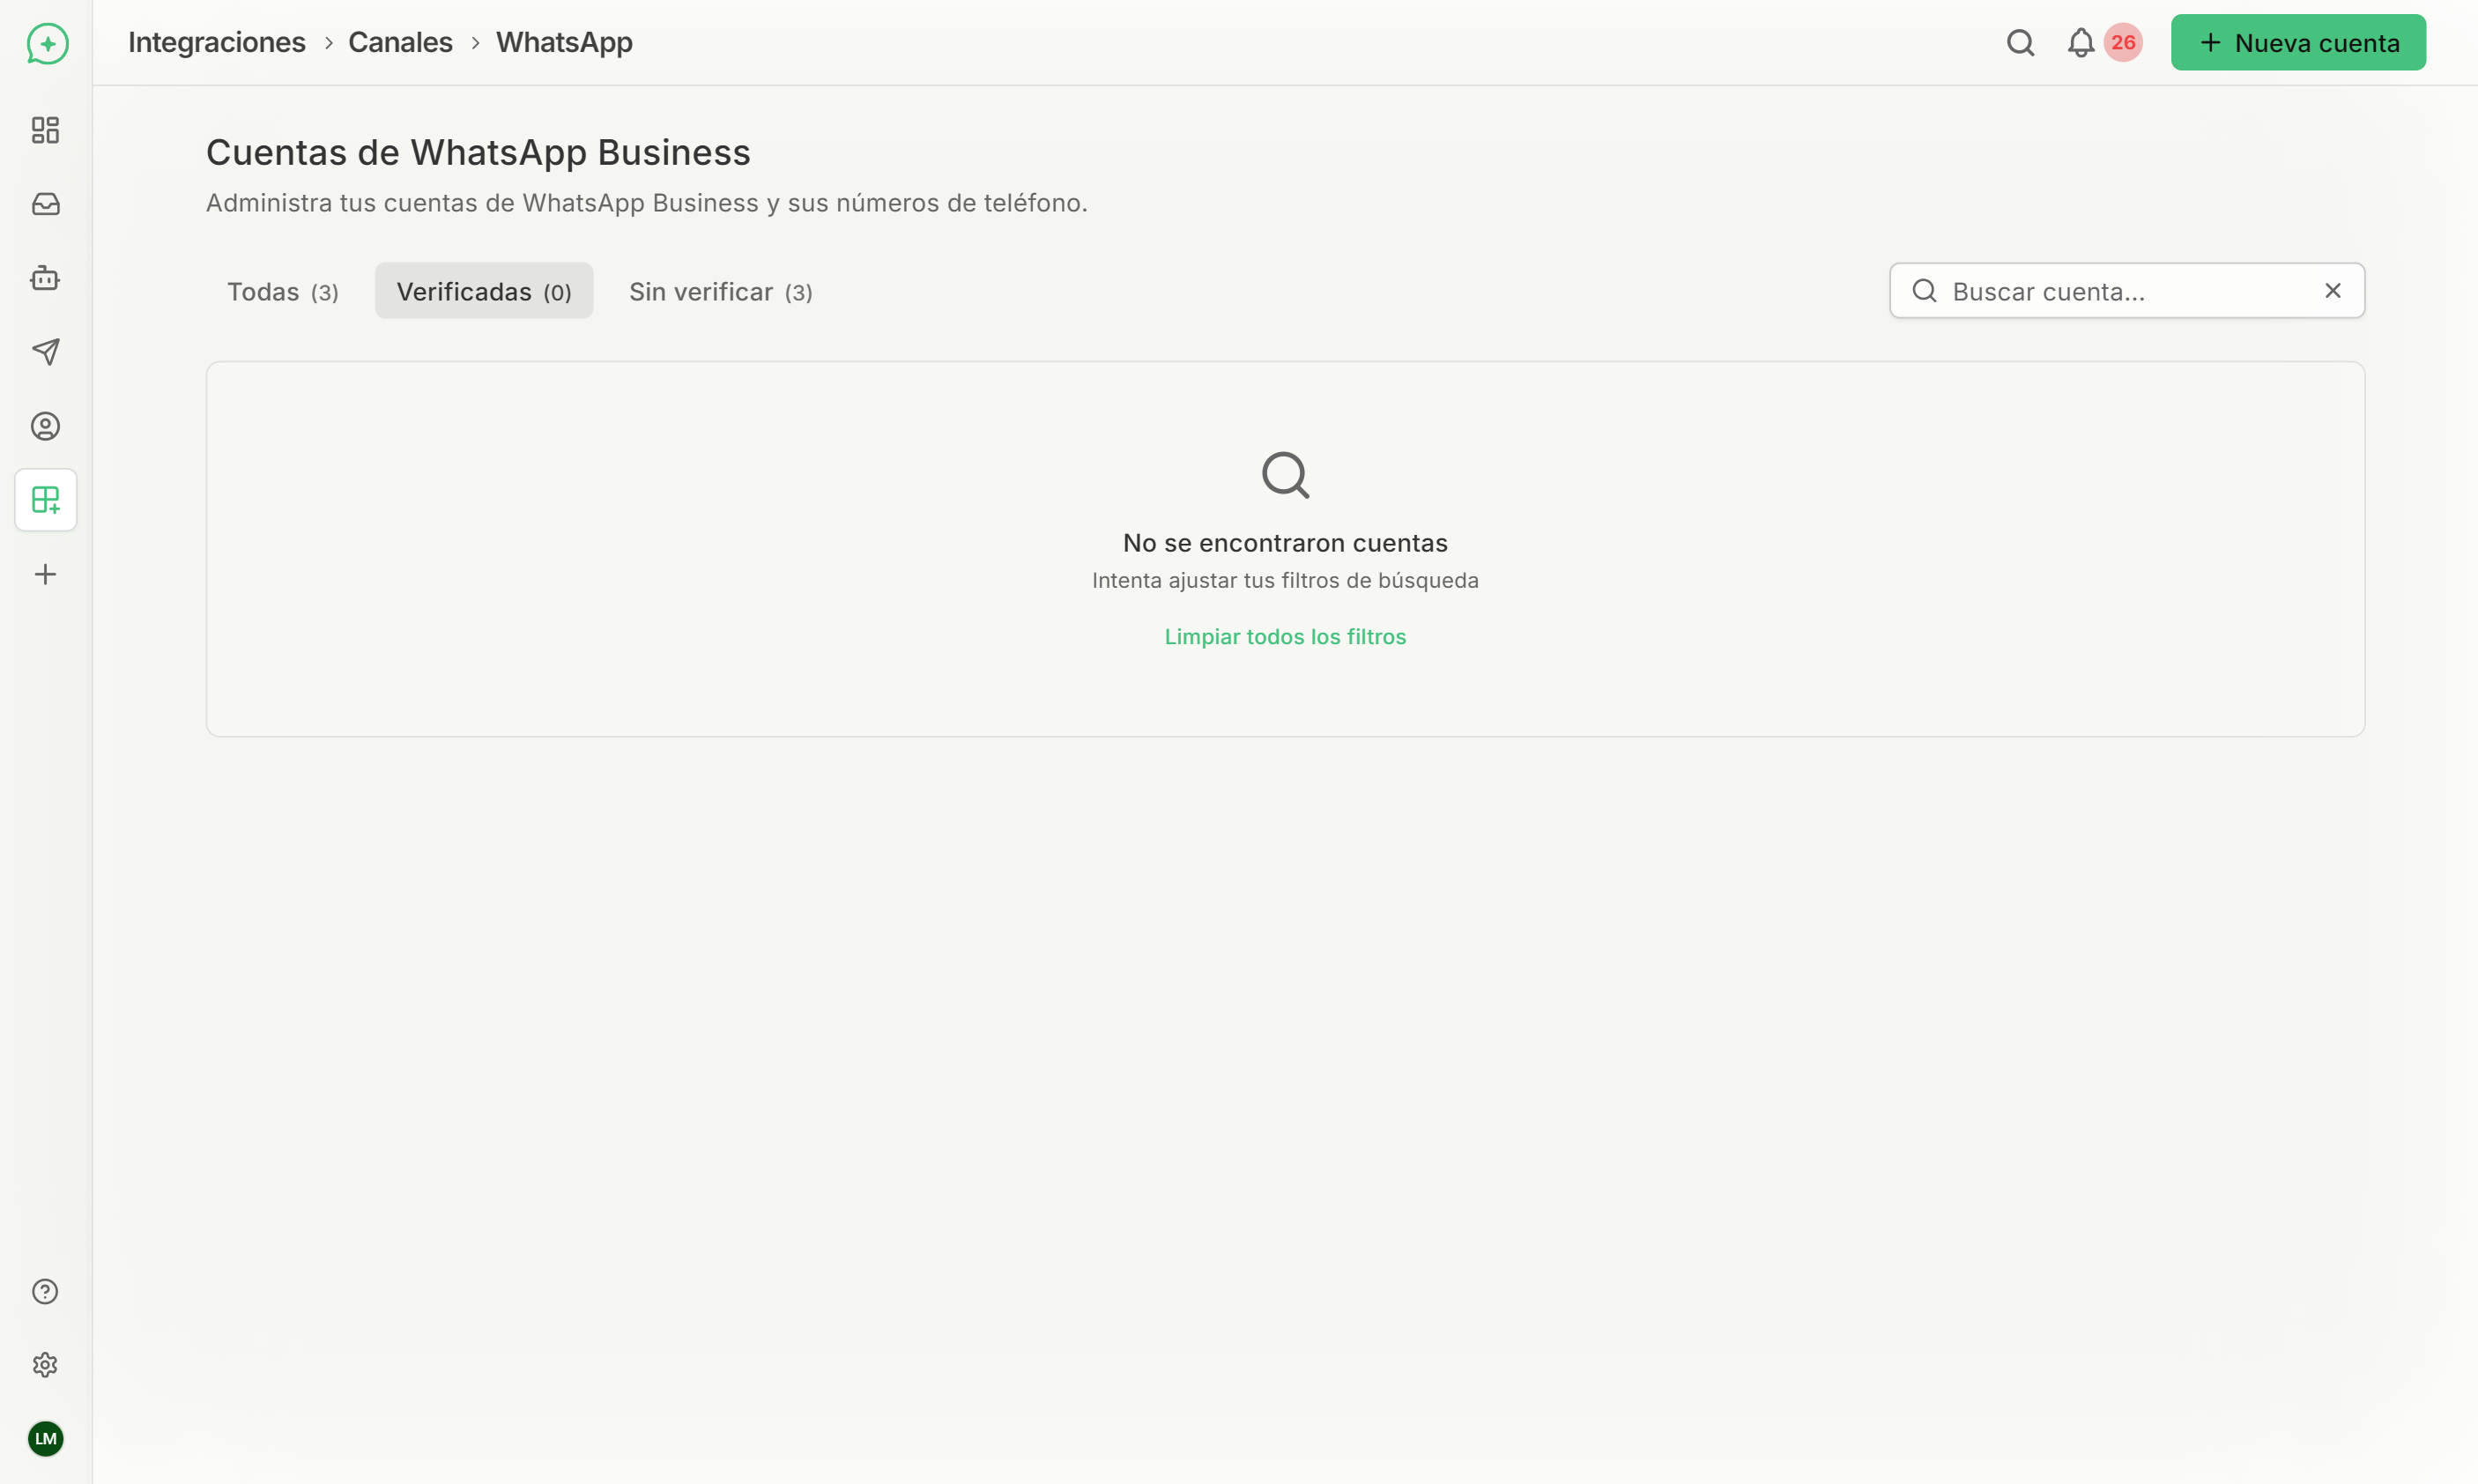Open the dashboard grid icon
The height and width of the screenshot is (1484, 2478).
46,130
